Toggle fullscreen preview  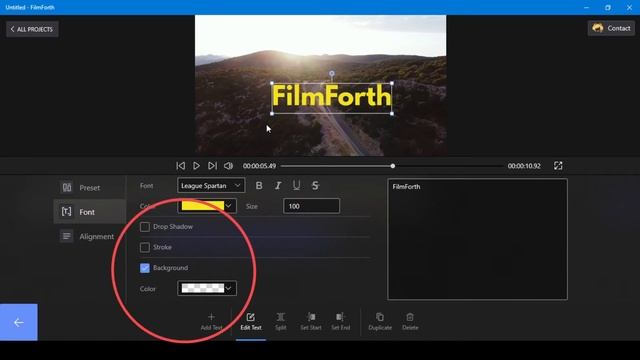click(558, 165)
